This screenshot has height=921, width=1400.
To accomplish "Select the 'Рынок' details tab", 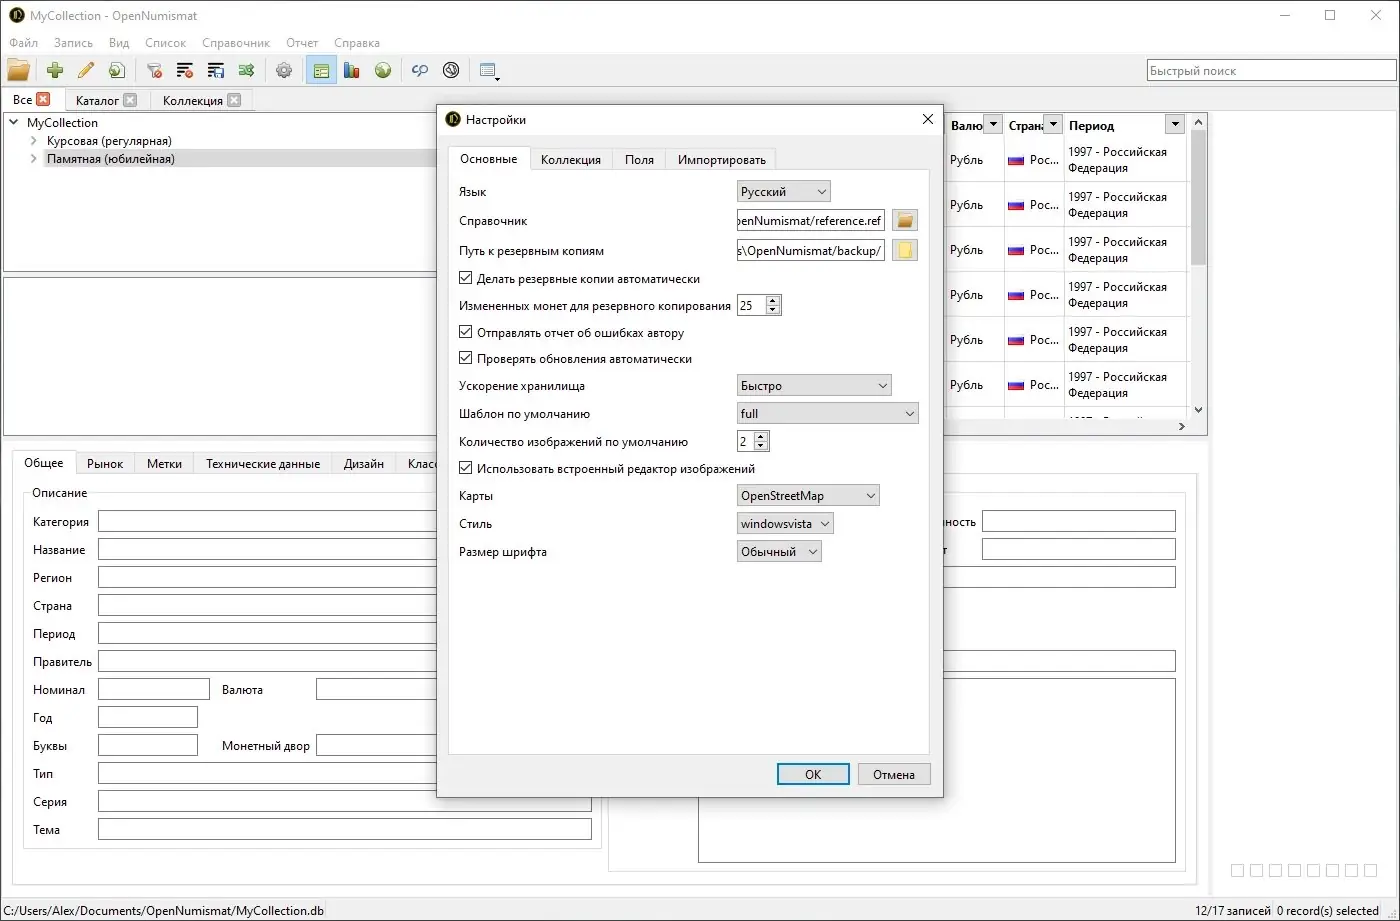I will 105,464.
